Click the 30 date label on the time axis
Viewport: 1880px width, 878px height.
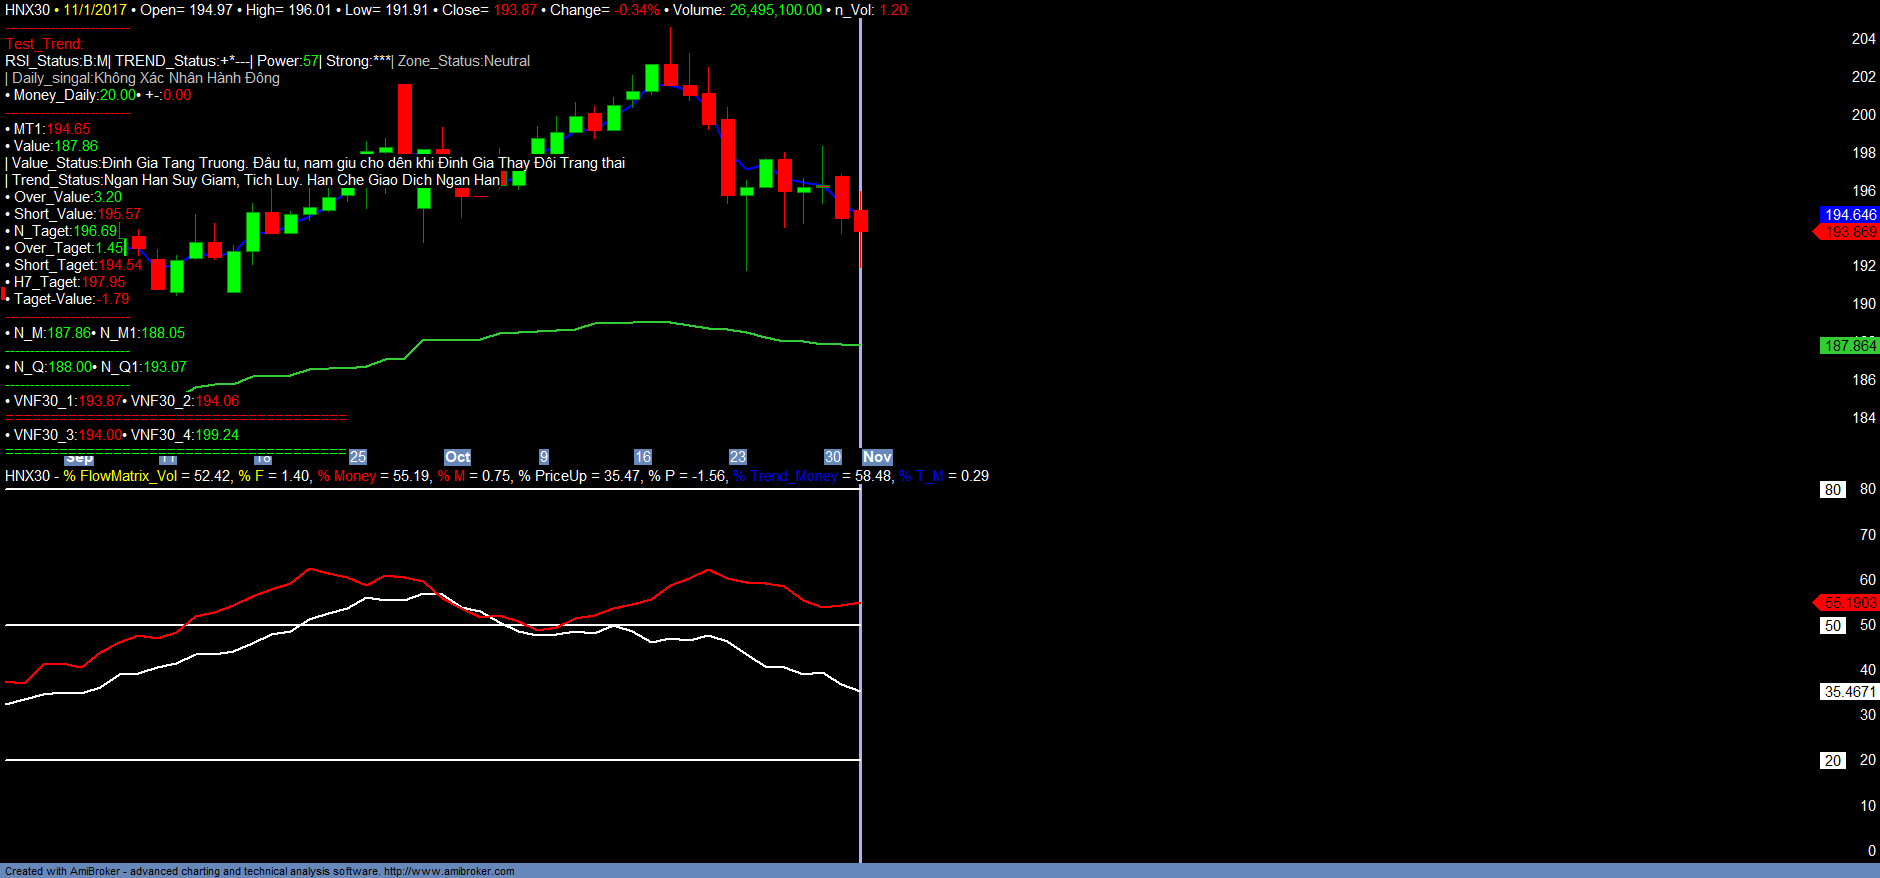tap(833, 457)
